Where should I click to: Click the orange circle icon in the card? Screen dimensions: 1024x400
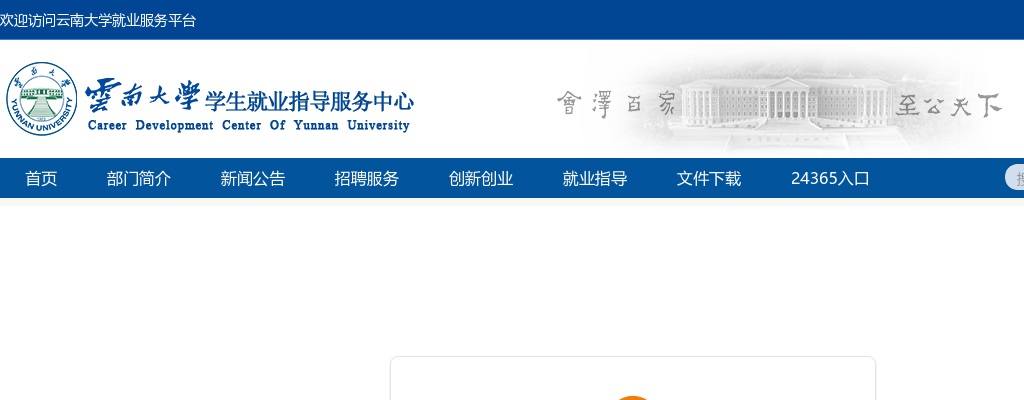[632, 397]
